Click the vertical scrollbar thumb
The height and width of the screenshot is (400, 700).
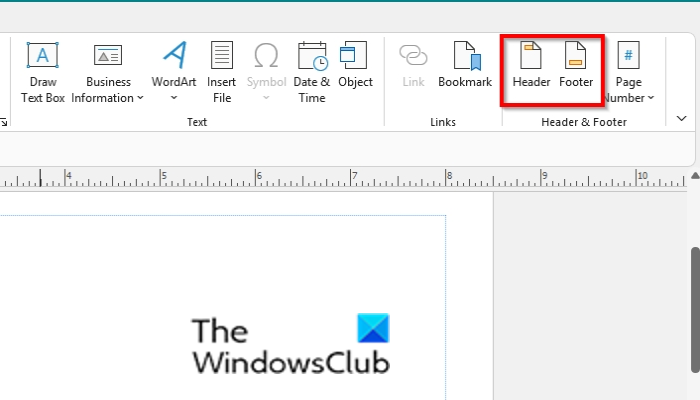695,310
